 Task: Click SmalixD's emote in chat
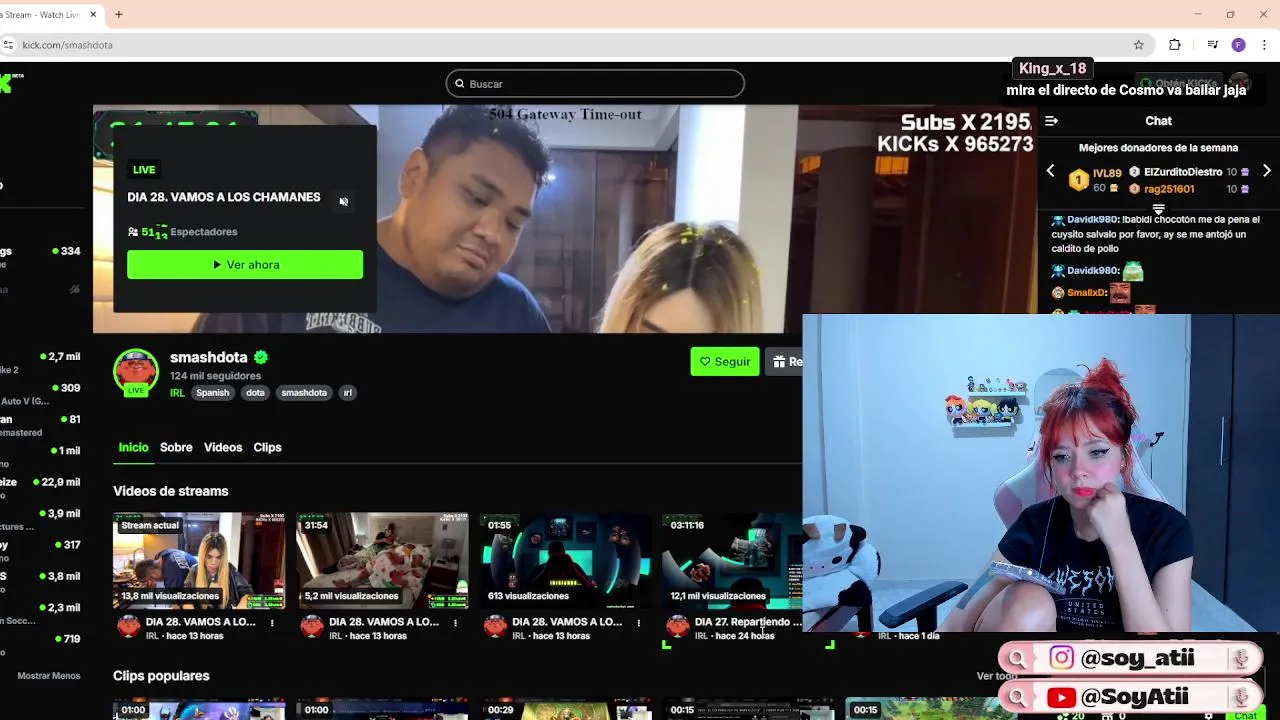pyautogui.click(x=1120, y=293)
